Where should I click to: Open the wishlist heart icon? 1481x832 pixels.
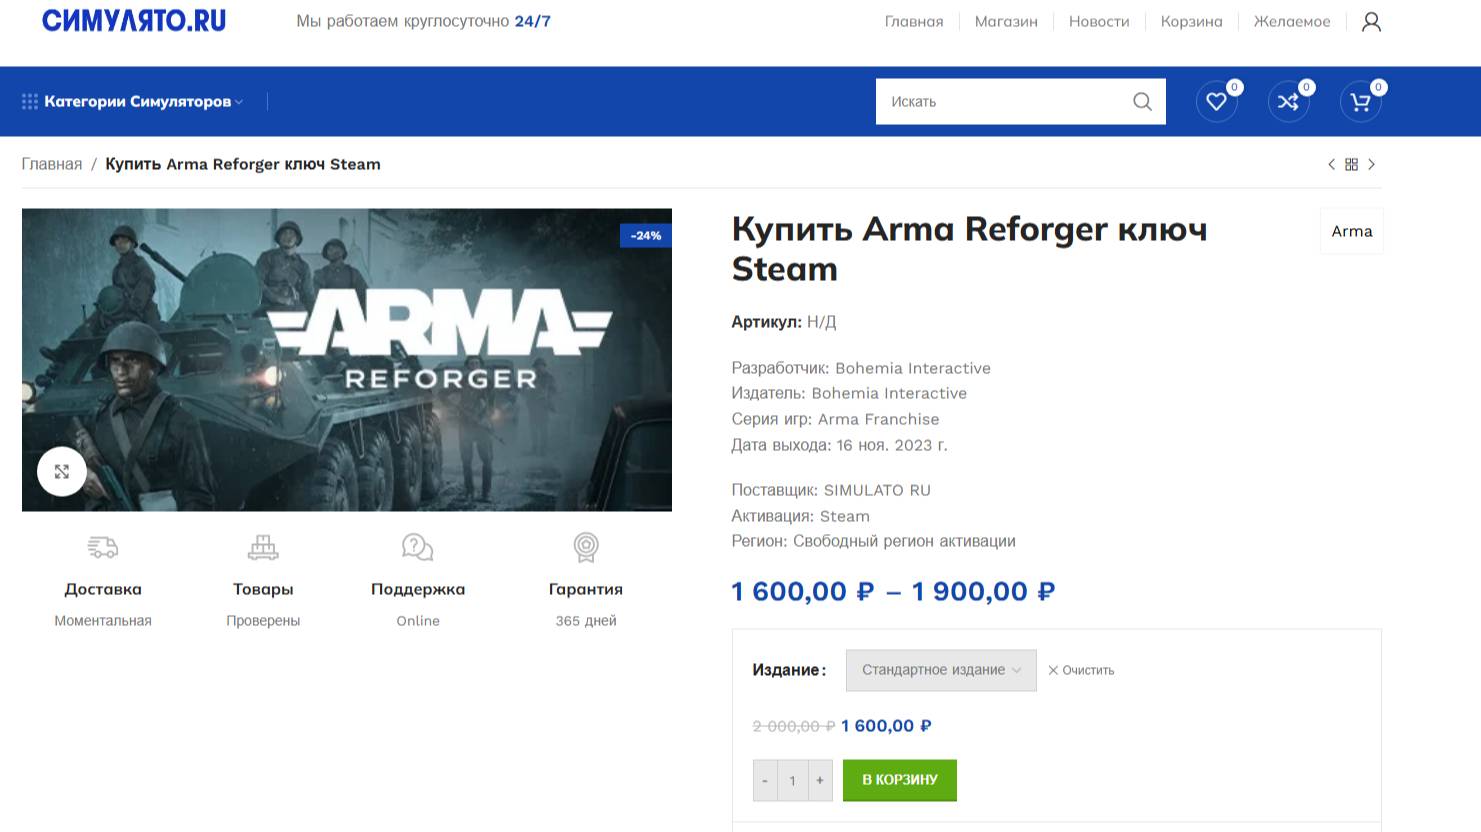click(1216, 101)
